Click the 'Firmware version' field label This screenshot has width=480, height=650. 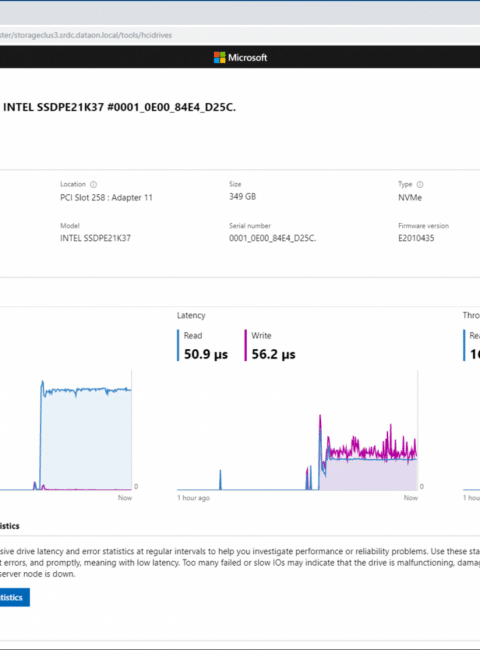(x=424, y=226)
